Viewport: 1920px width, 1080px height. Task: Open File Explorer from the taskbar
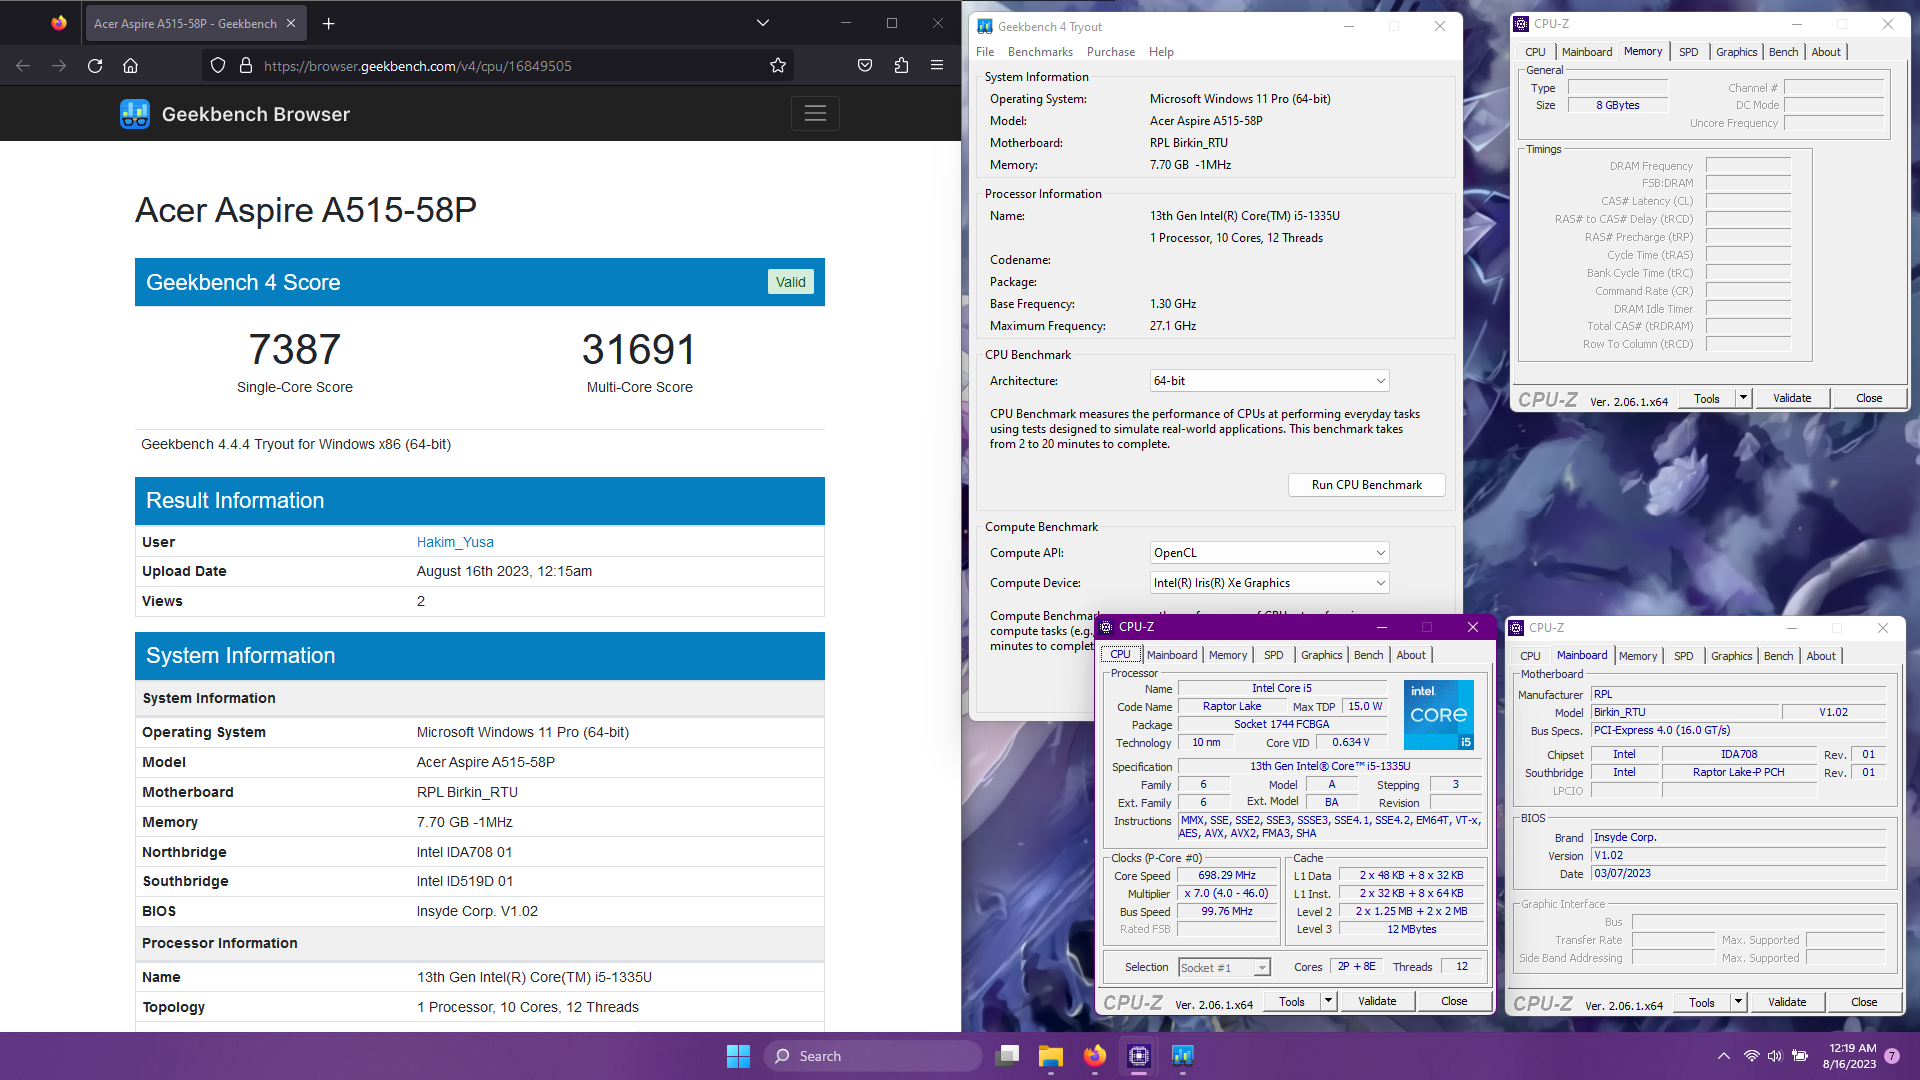pyautogui.click(x=1050, y=1056)
